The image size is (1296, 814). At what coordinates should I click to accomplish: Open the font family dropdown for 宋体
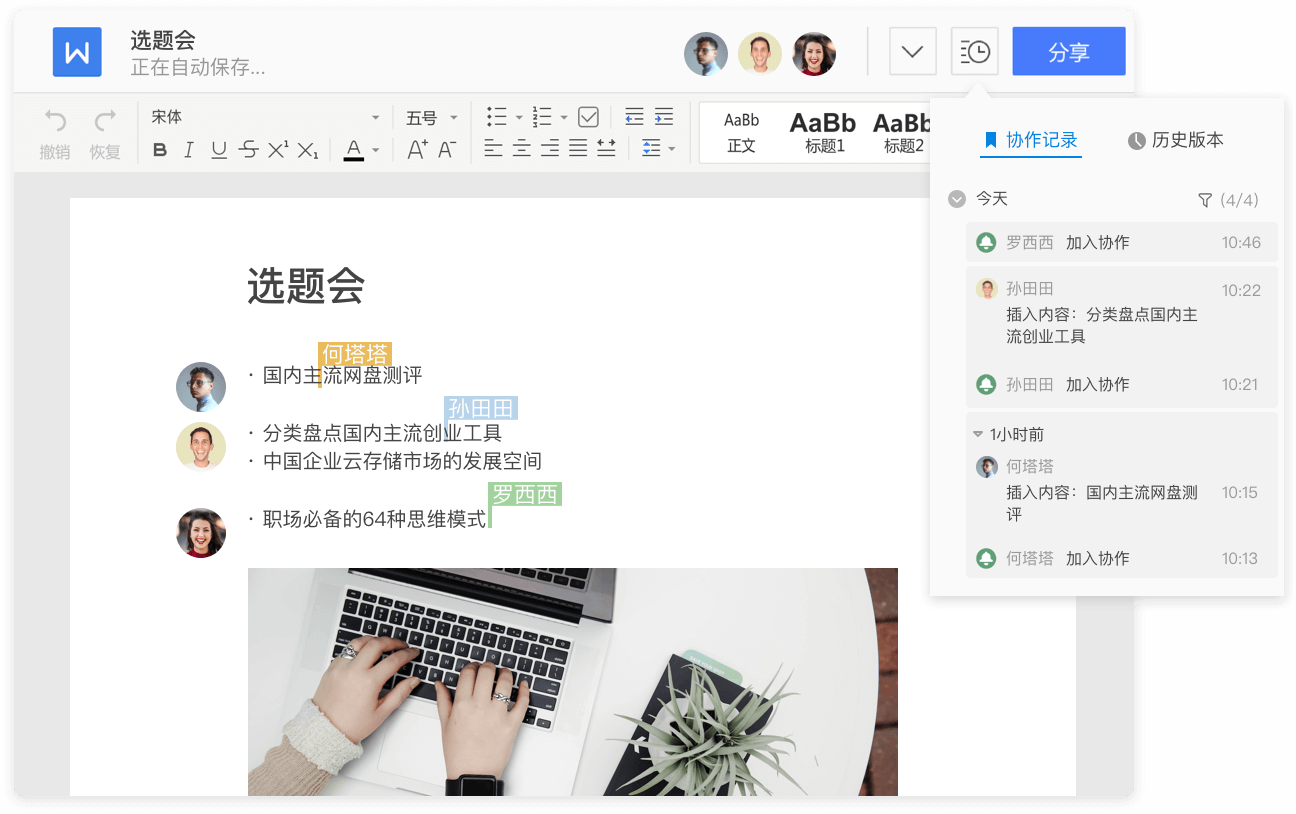265,117
